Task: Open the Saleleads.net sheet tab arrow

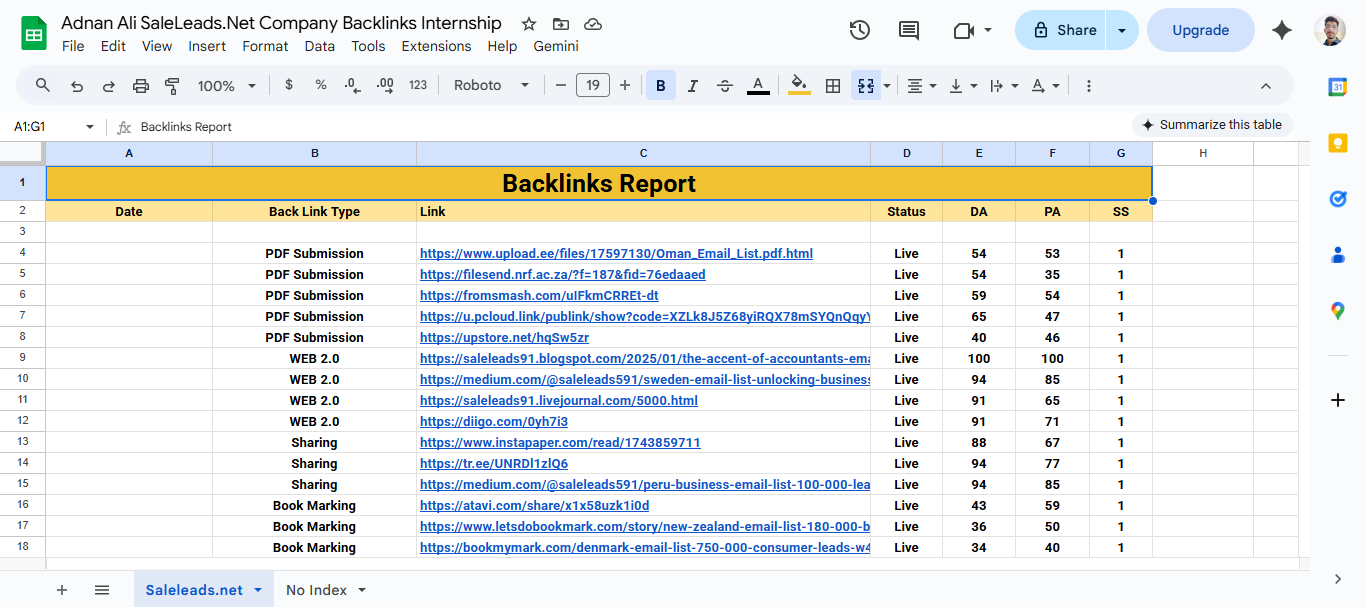Action: pyautogui.click(x=258, y=590)
